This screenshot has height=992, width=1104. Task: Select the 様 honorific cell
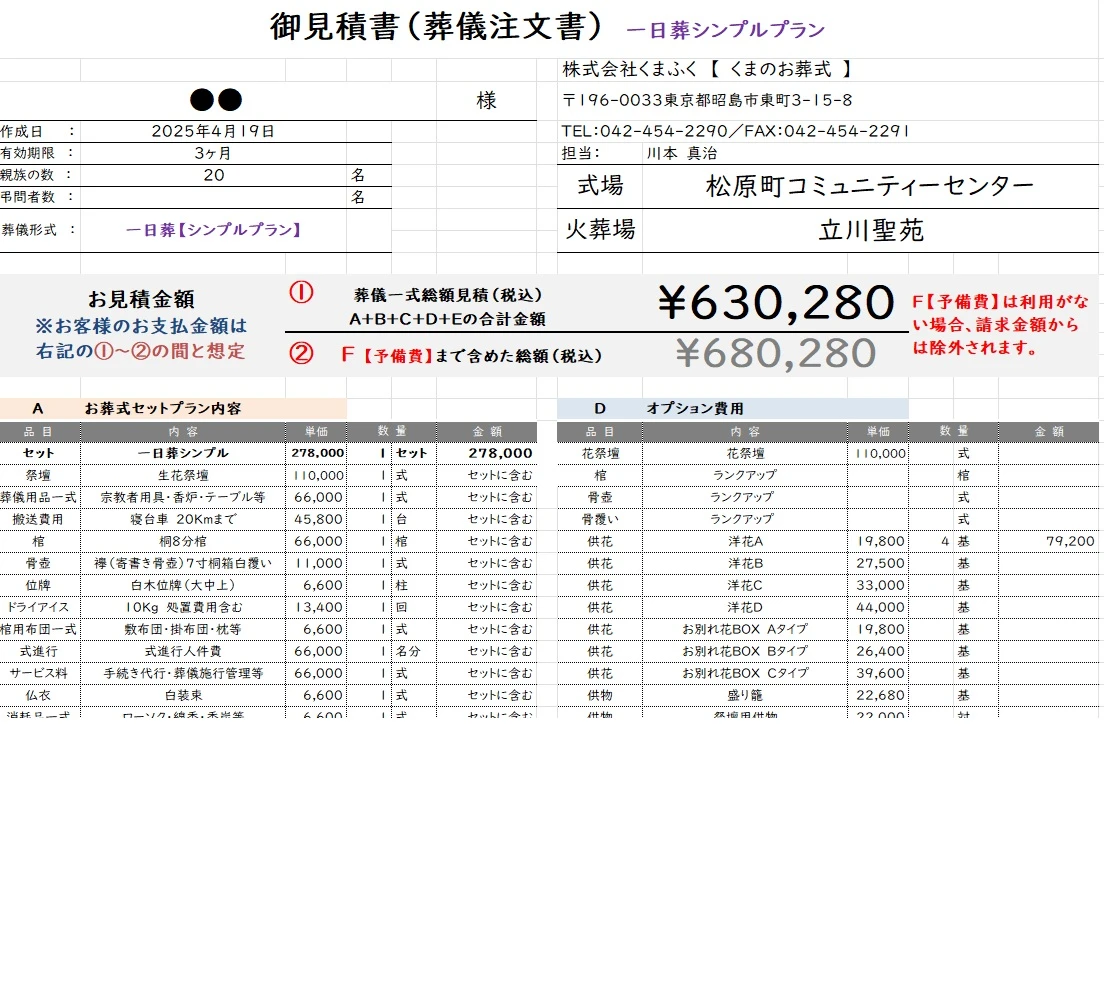pos(487,101)
